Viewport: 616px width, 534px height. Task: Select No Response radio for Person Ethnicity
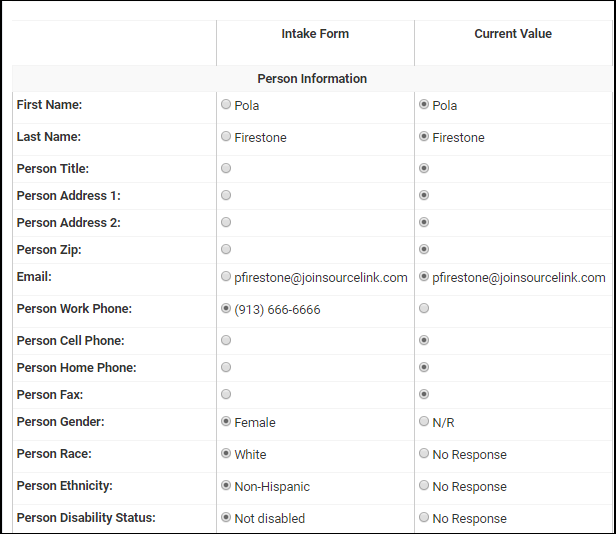[x=424, y=485]
